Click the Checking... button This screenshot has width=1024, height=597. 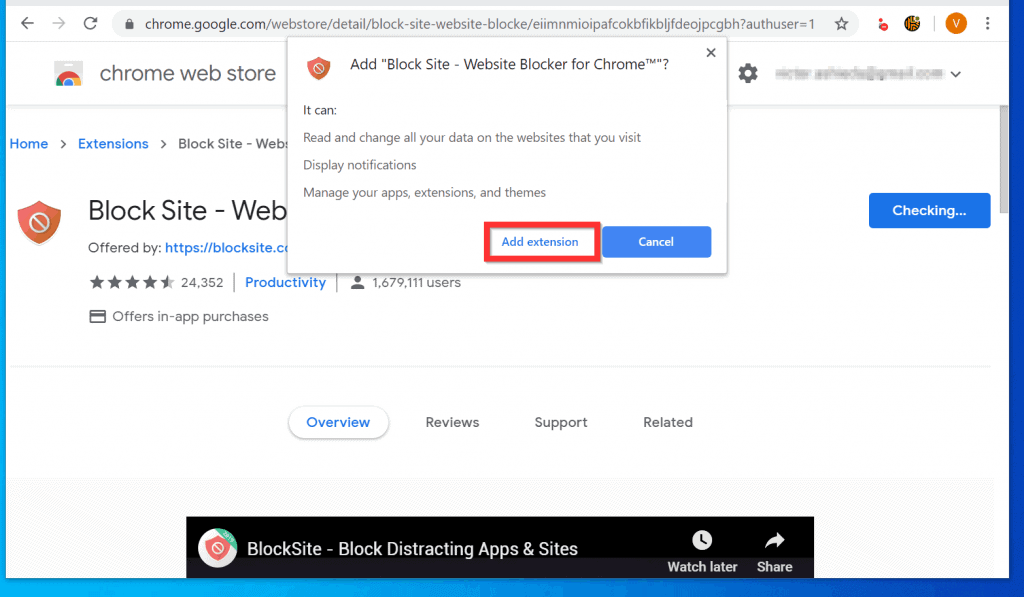(x=929, y=210)
